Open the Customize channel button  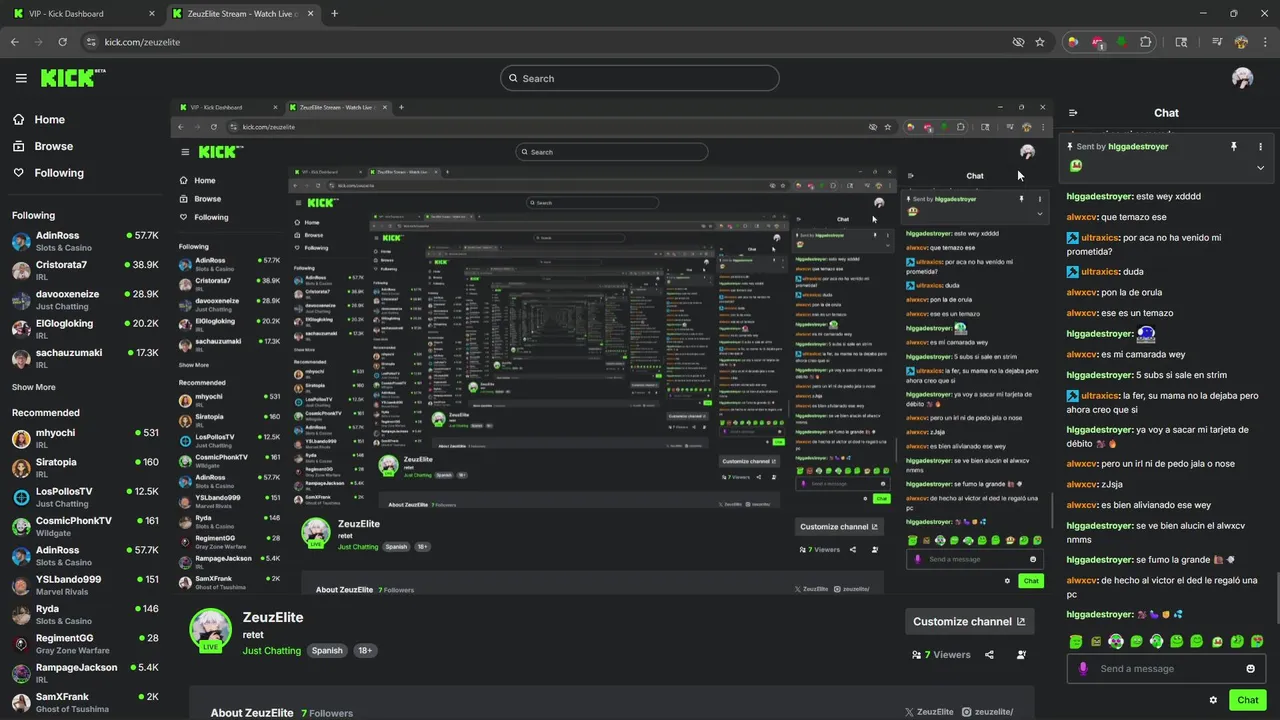click(x=969, y=621)
